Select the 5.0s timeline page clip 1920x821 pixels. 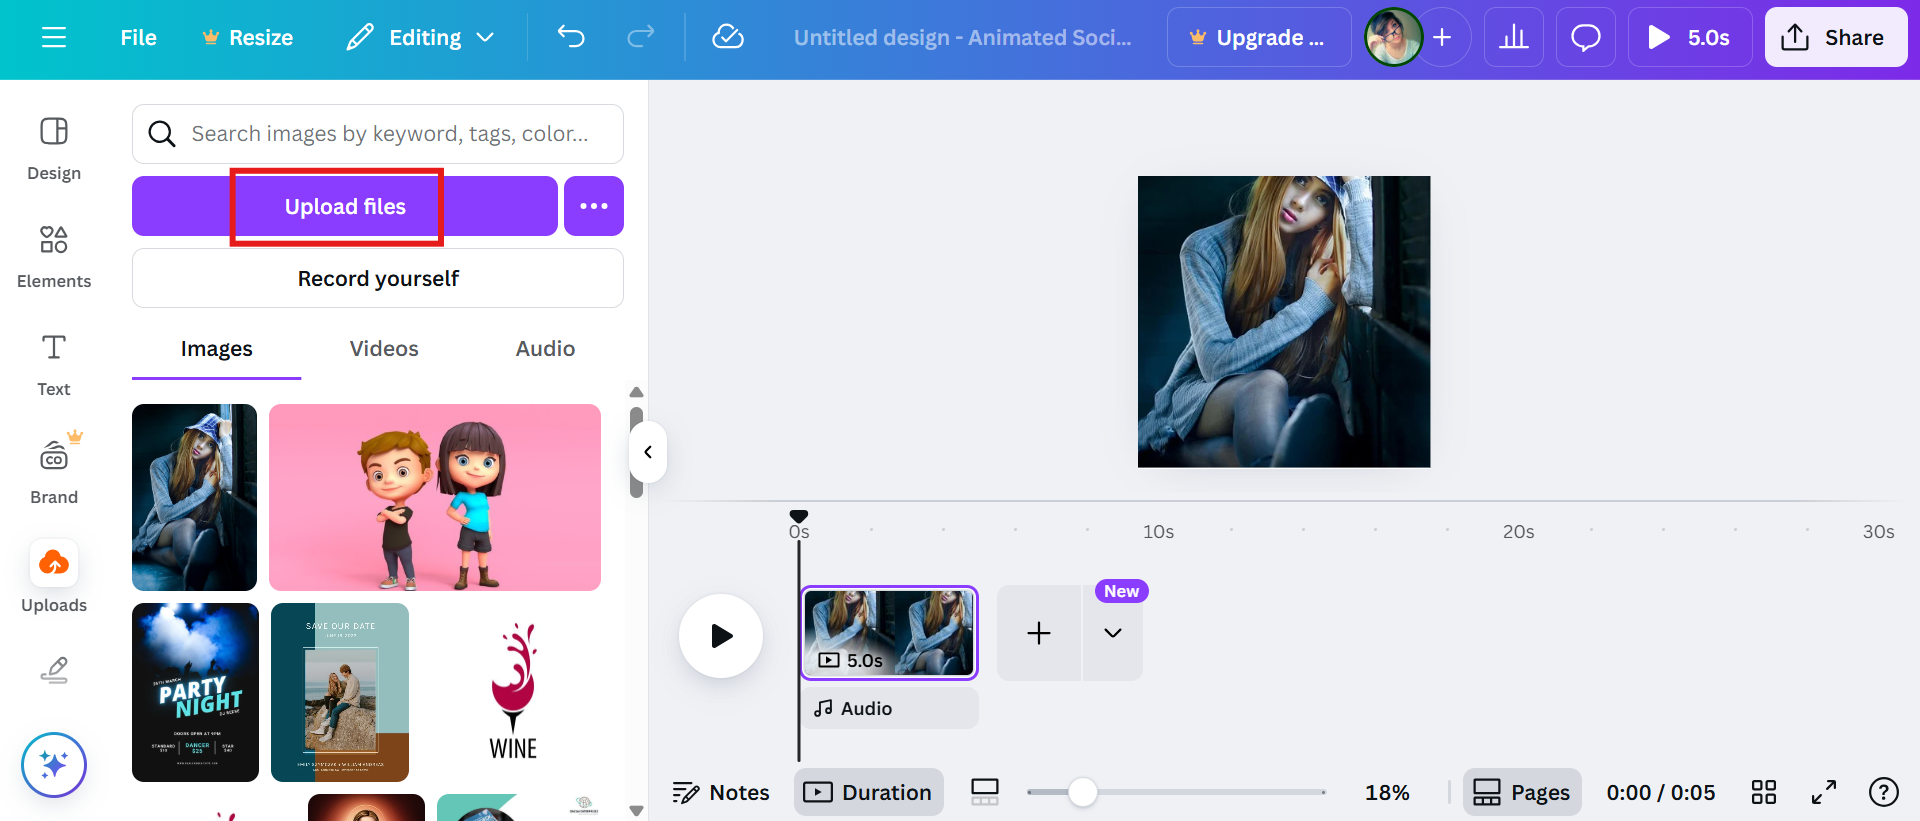pos(889,633)
